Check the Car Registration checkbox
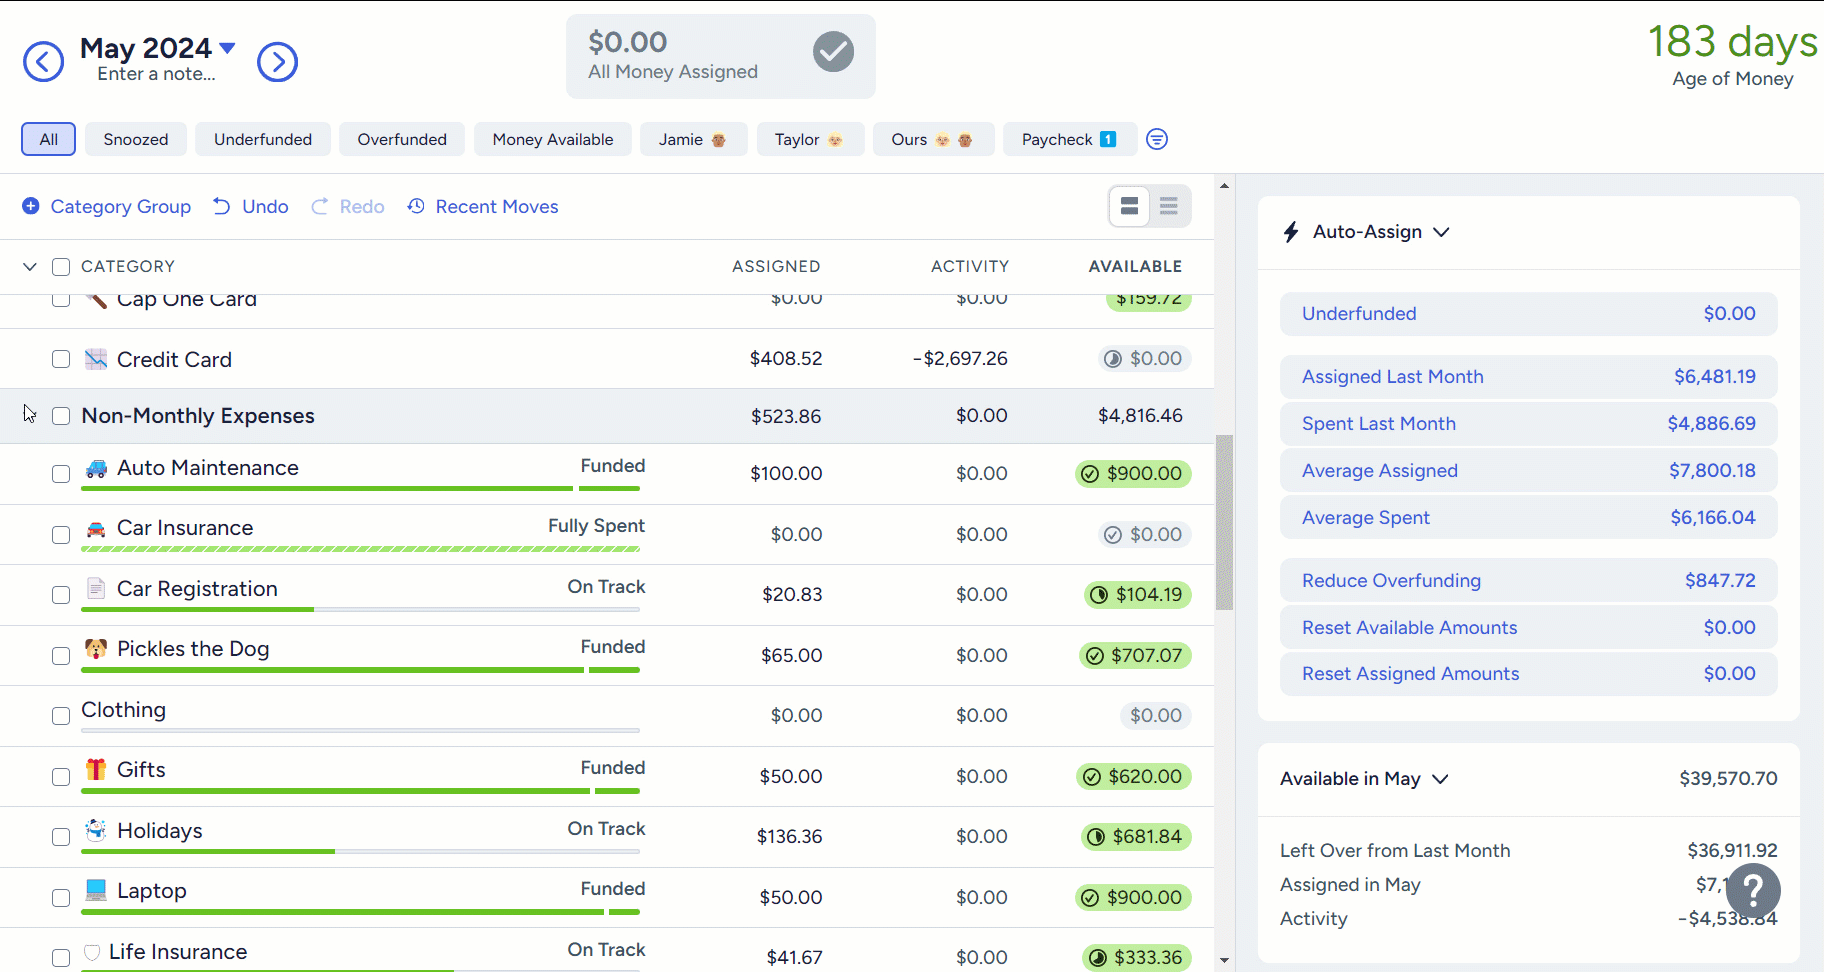Image resolution: width=1824 pixels, height=972 pixels. [61, 595]
